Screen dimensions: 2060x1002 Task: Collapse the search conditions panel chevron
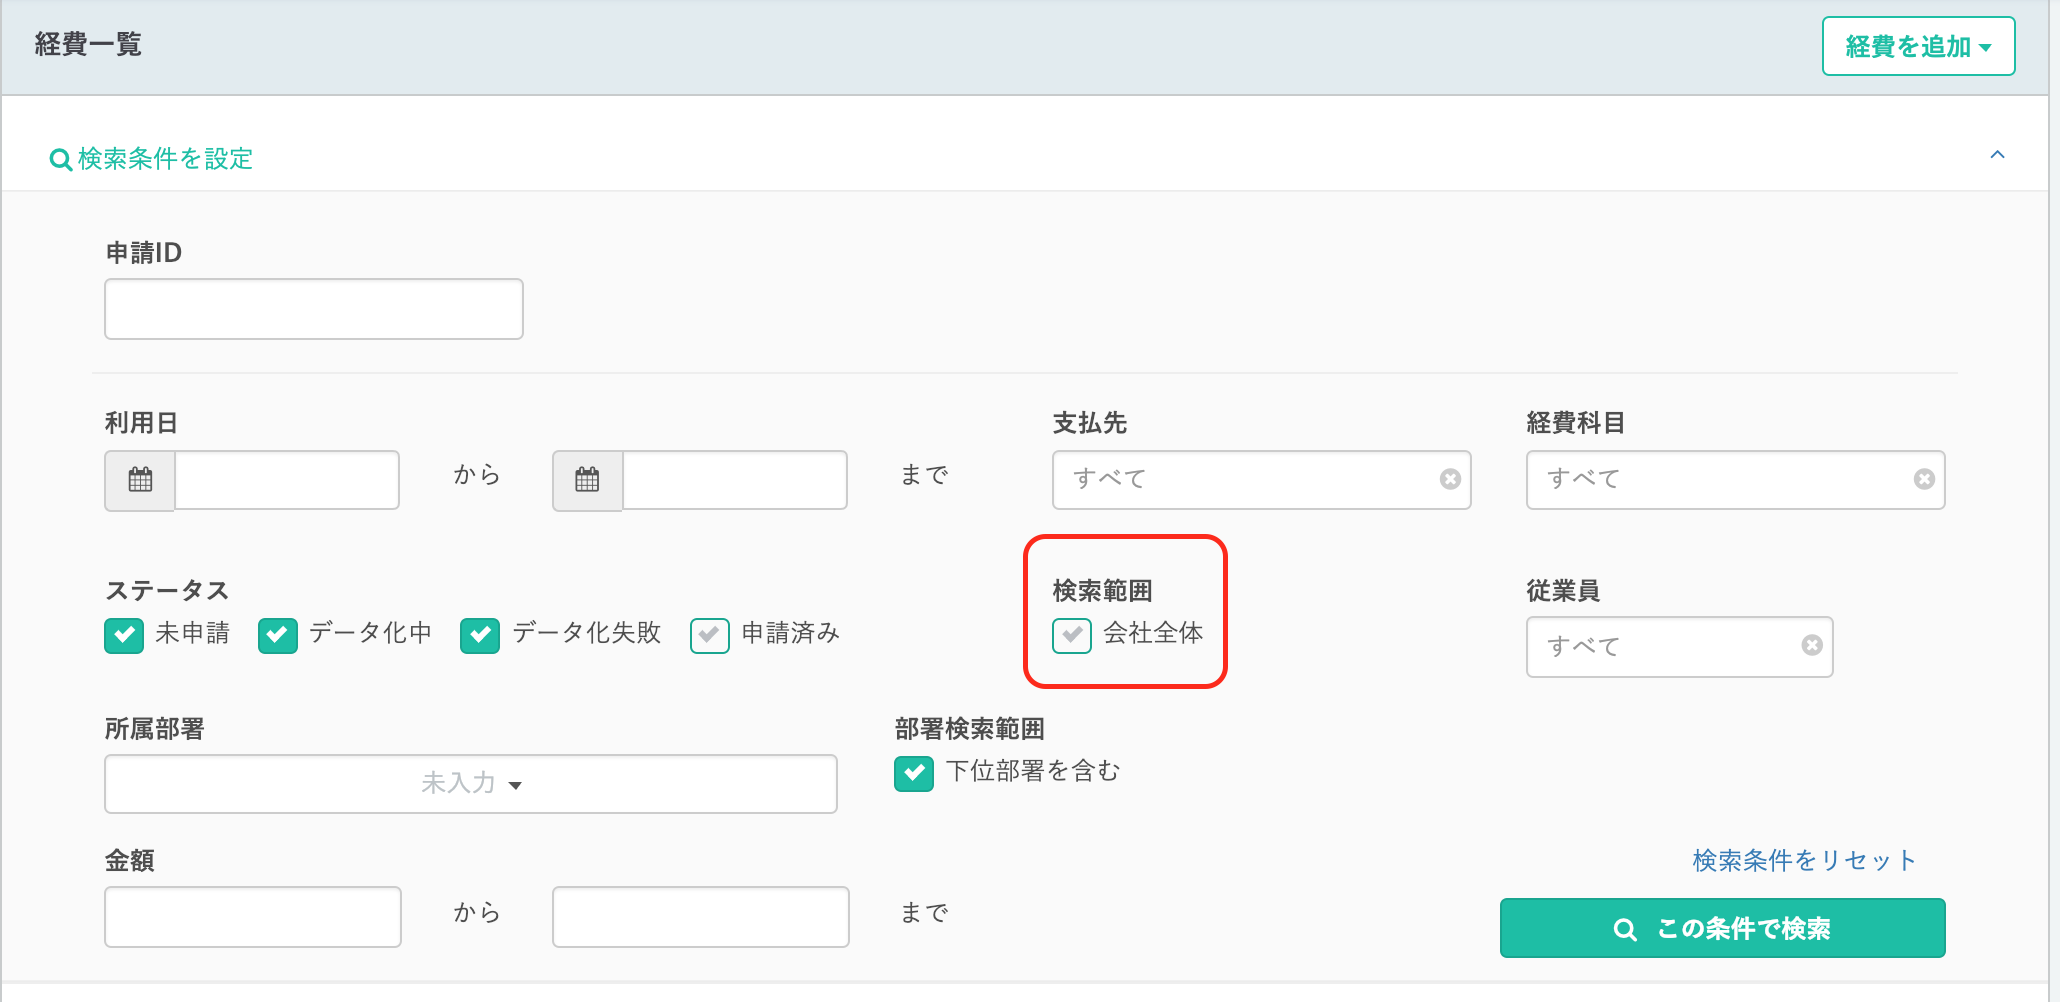(1997, 155)
